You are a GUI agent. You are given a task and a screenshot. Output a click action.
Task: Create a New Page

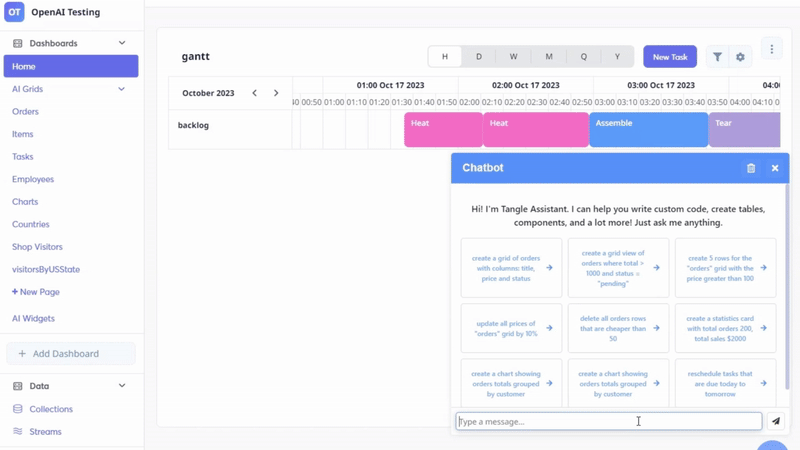(x=36, y=292)
